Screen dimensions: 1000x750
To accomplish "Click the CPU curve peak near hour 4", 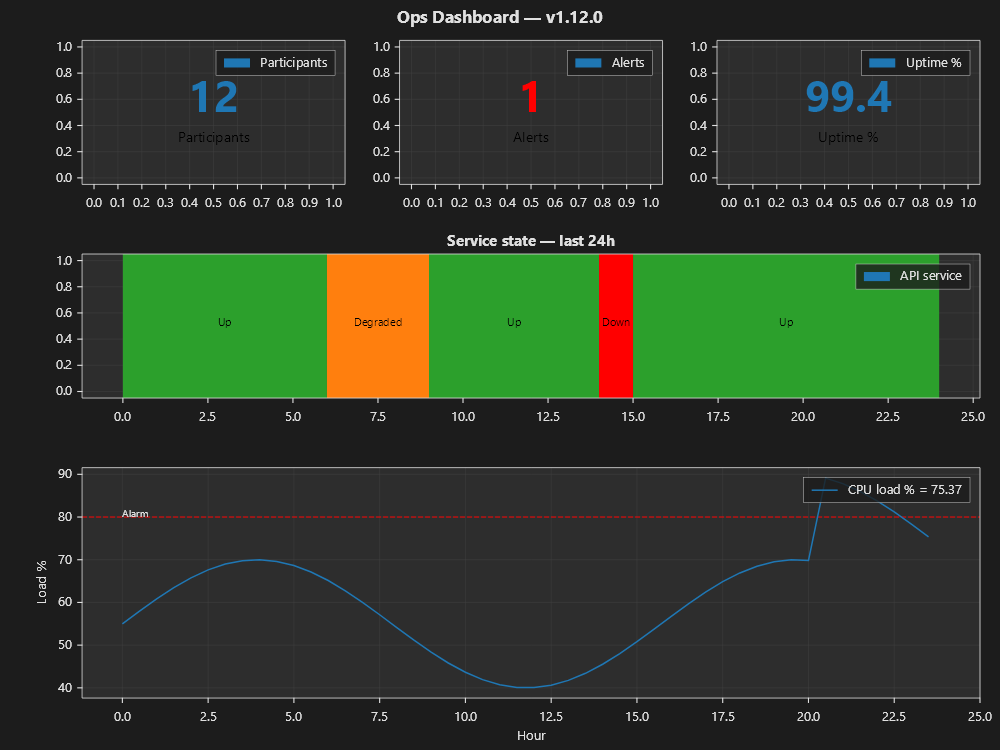I will point(259,560).
